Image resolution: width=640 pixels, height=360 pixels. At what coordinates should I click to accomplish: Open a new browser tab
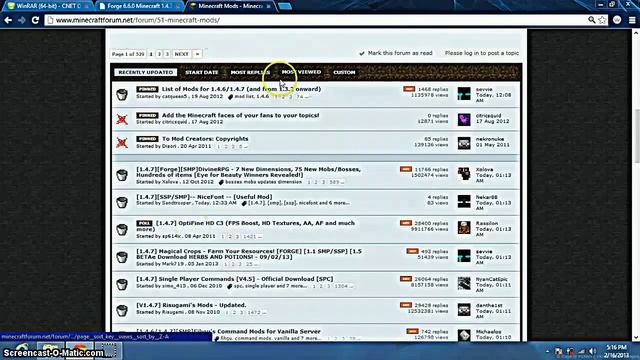285,6
